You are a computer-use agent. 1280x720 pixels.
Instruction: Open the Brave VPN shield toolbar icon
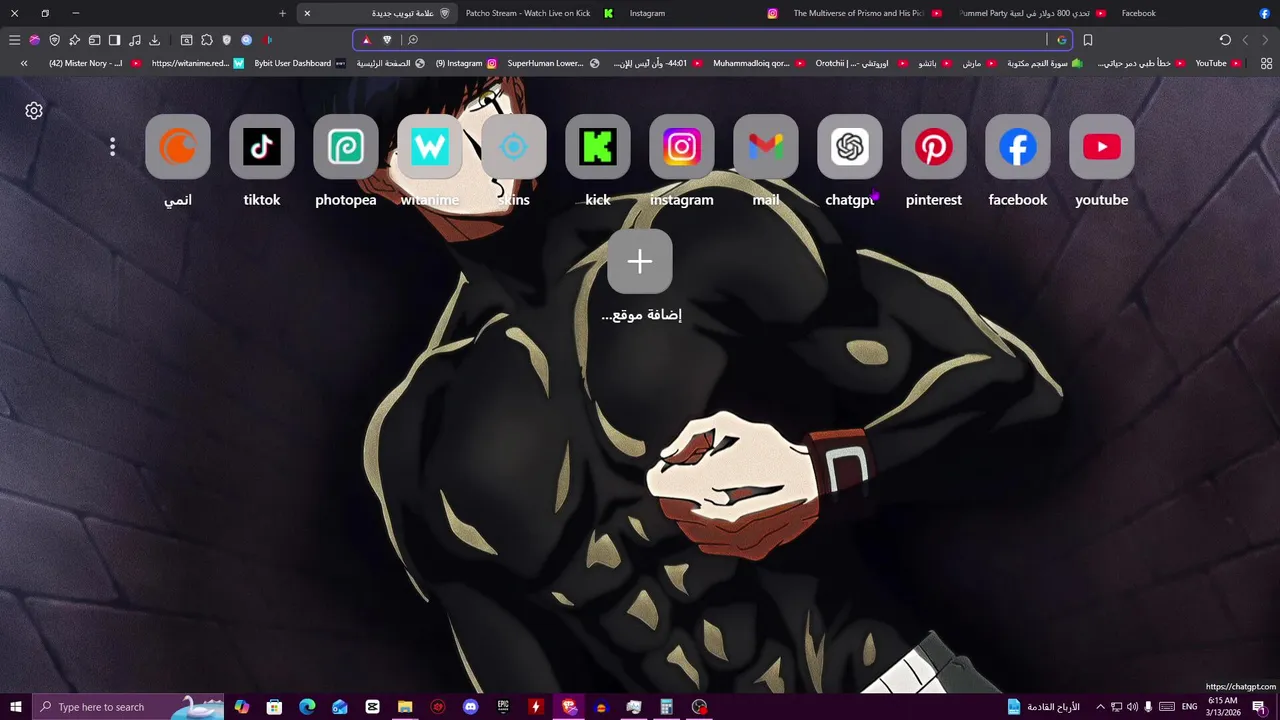click(54, 40)
